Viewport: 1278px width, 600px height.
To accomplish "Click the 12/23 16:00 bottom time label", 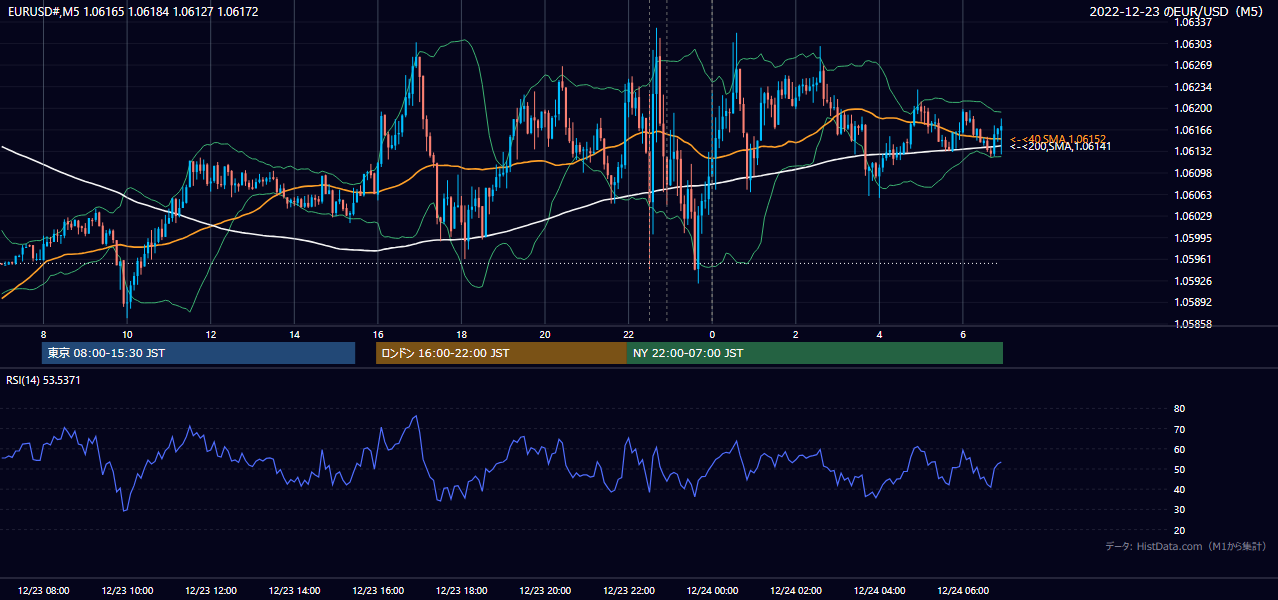I will click(x=378, y=591).
